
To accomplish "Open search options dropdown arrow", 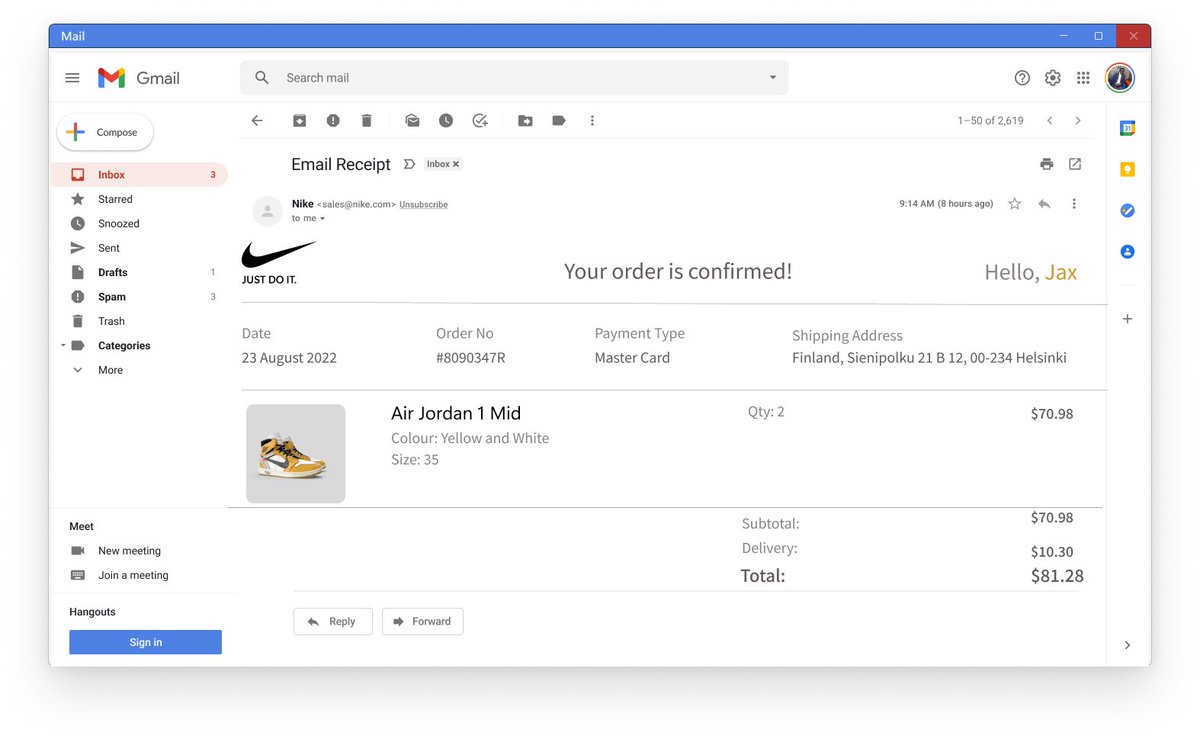I will pyautogui.click(x=772, y=78).
